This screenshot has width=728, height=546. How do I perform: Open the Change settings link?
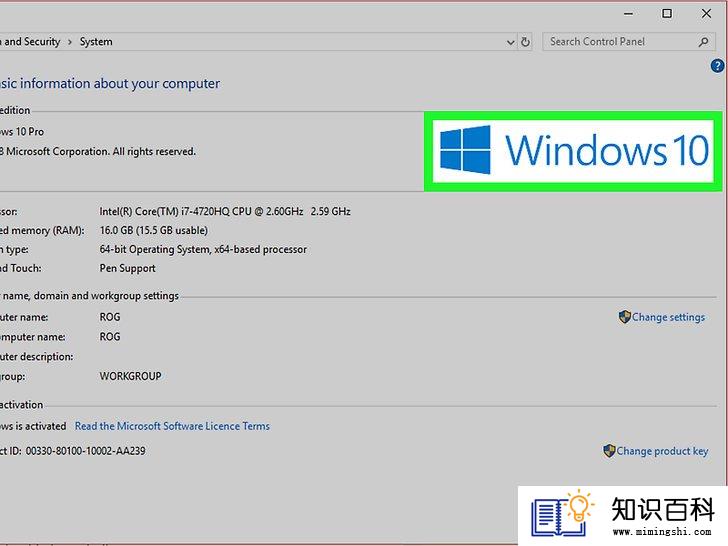coord(668,317)
